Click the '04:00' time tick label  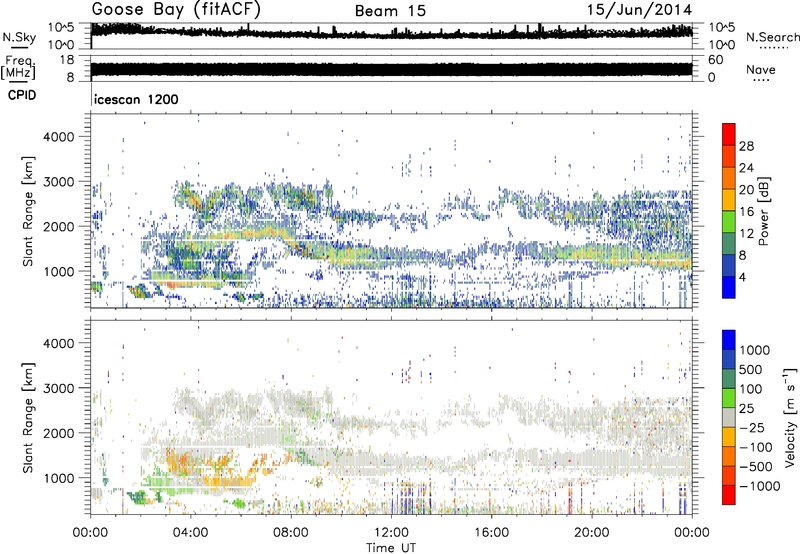tap(191, 533)
